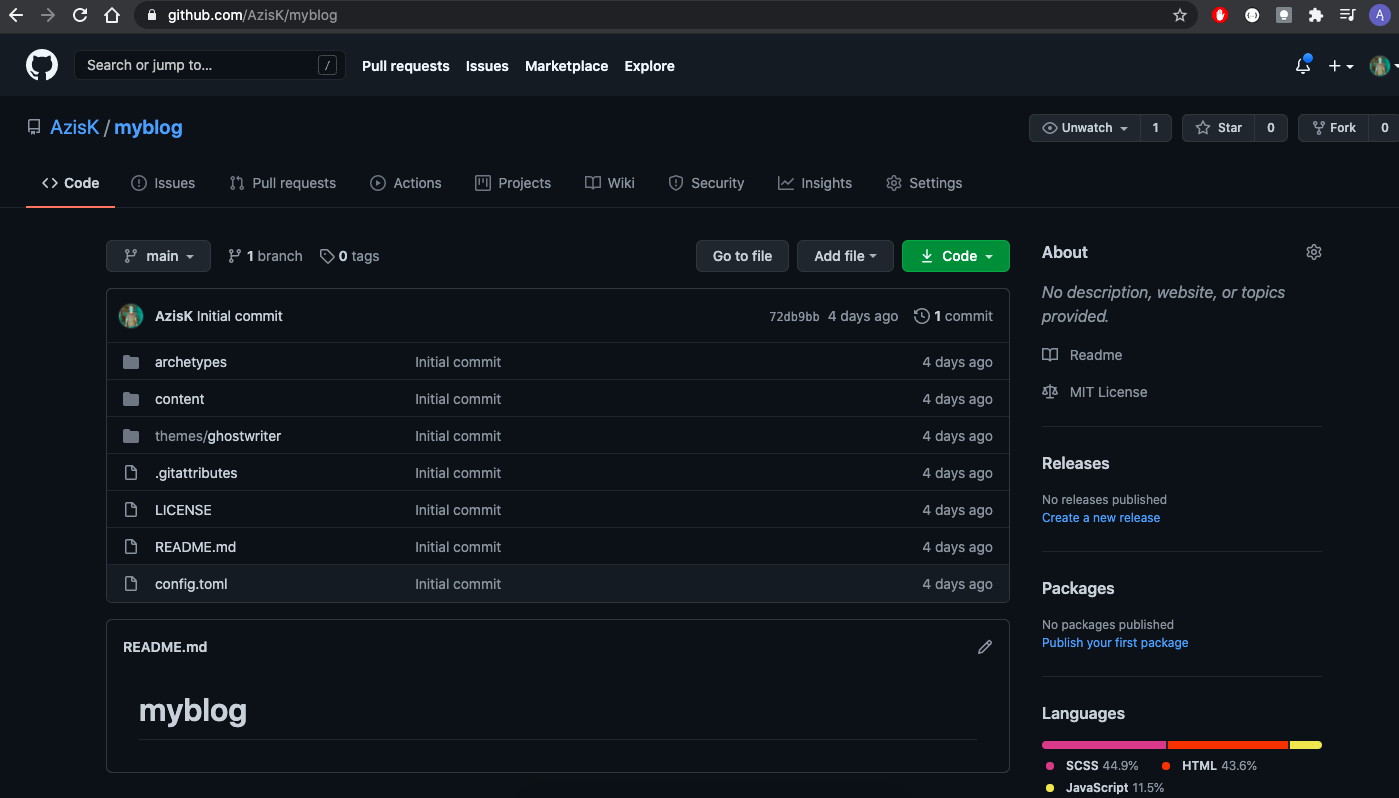Reload the page with refresh icon
Image resolution: width=1399 pixels, height=798 pixels.
[x=80, y=15]
